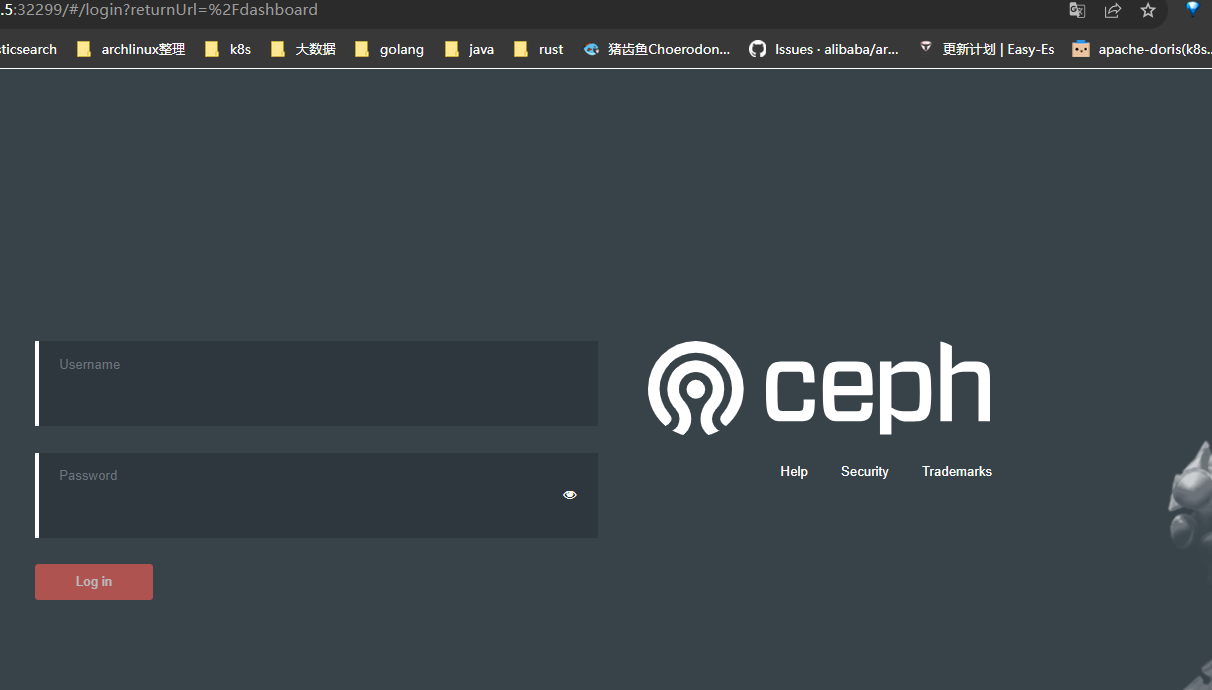Open the Security link
Image resolution: width=1212 pixels, height=690 pixels.
coord(865,471)
